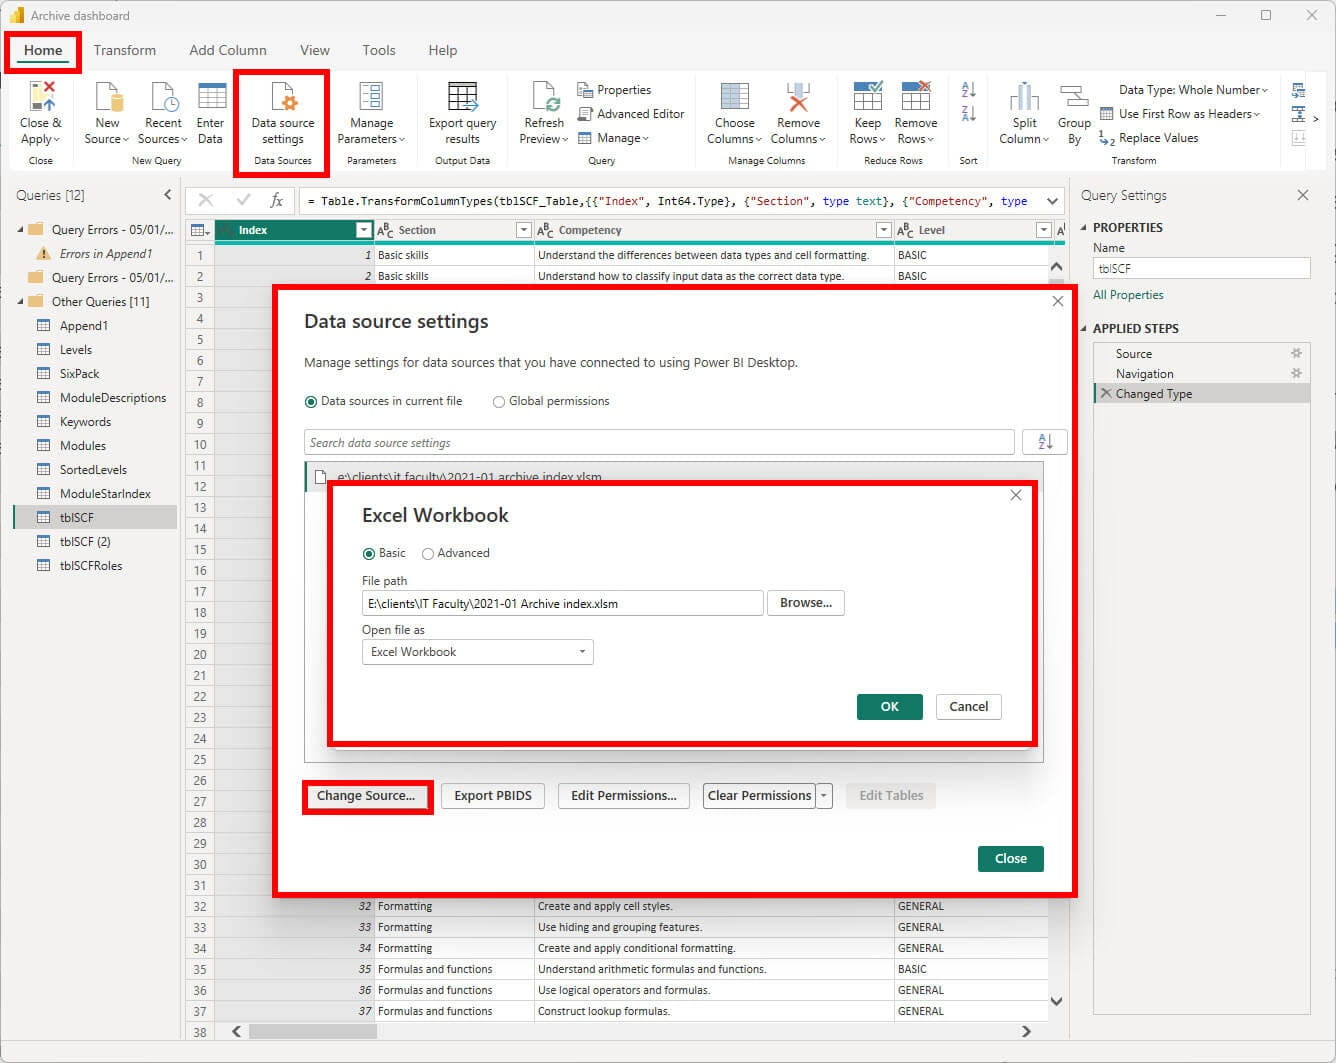
Task: Open the New Source icon
Action: click(107, 97)
